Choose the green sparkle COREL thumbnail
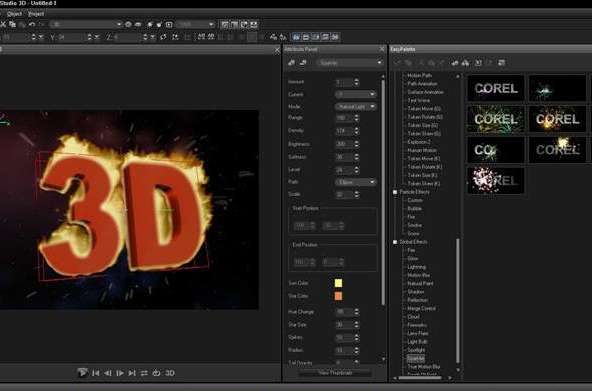 496,119
